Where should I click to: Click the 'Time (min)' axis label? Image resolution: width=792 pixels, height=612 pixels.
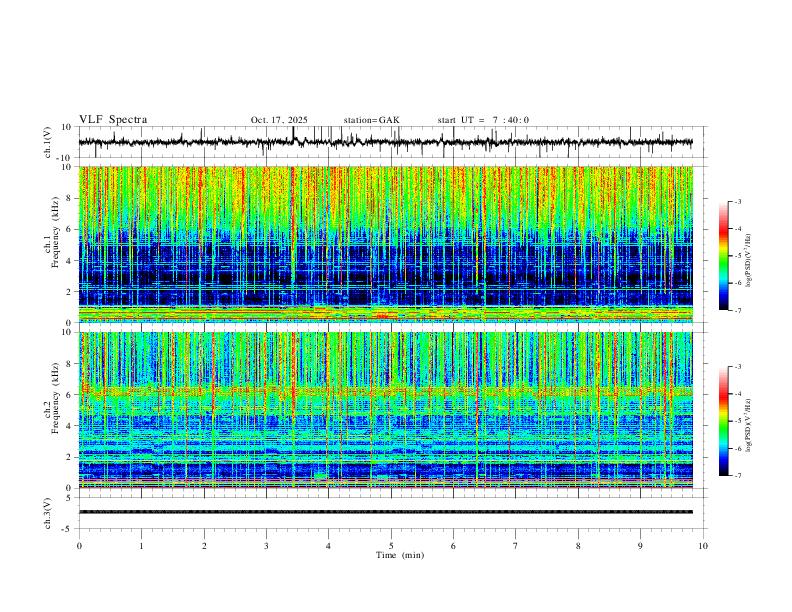click(x=400, y=555)
